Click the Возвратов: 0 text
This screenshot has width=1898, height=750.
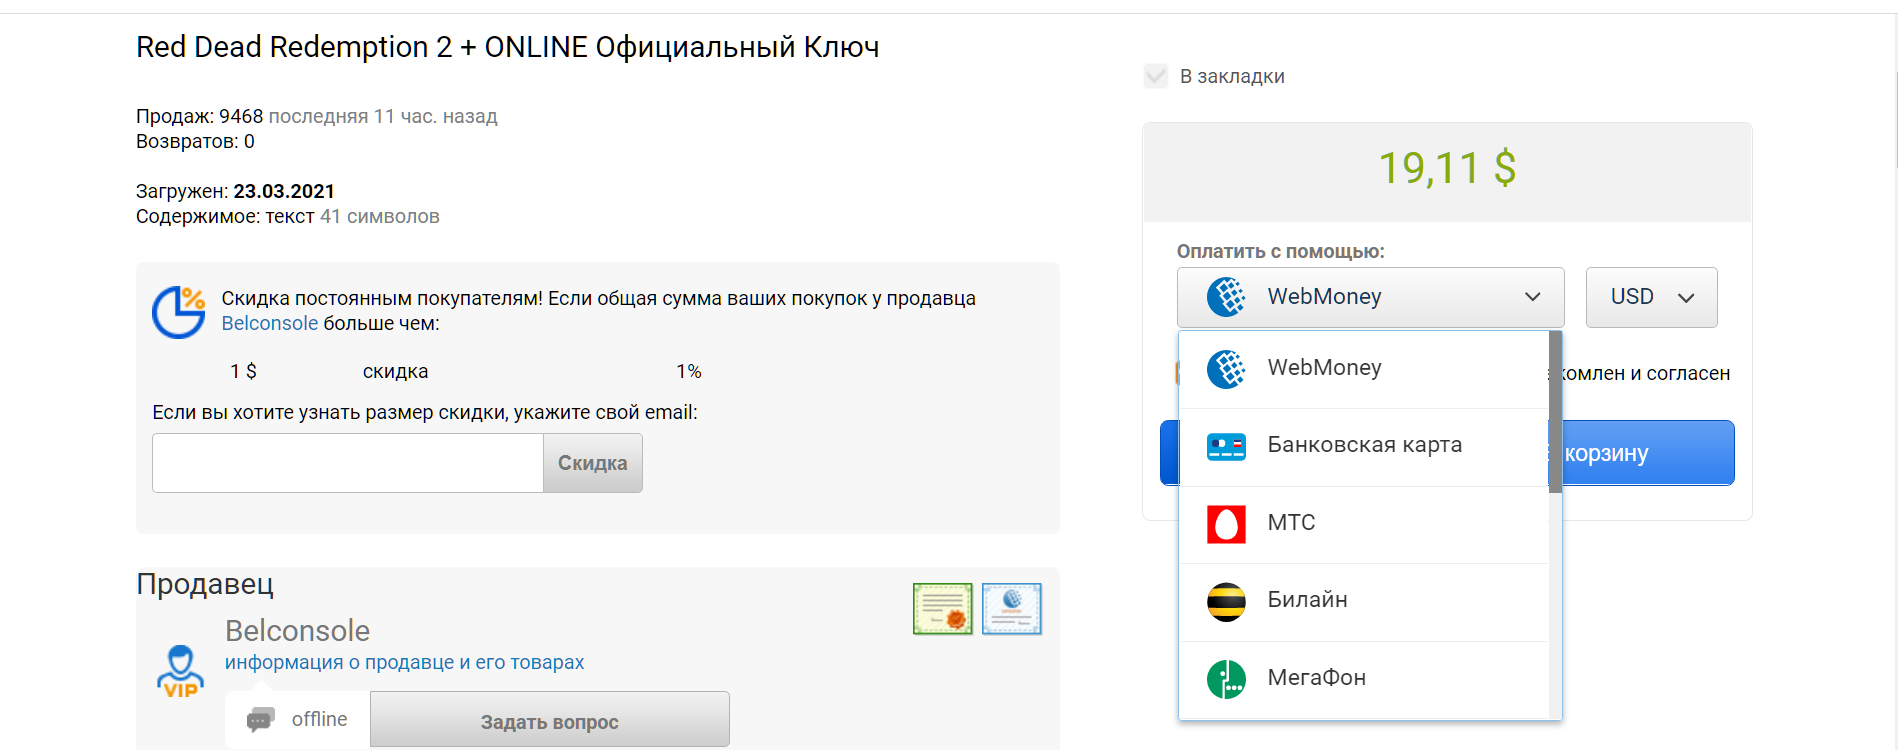[x=195, y=141]
